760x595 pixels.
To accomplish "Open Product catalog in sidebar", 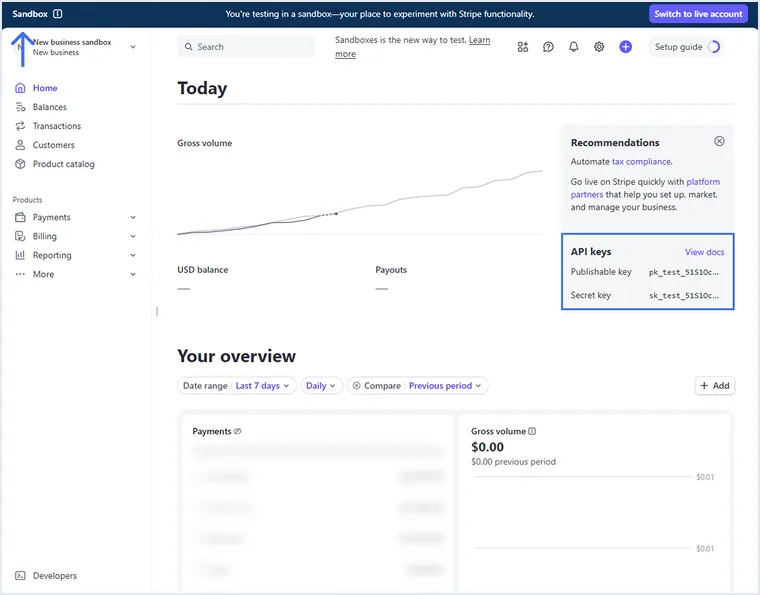I will click(65, 164).
